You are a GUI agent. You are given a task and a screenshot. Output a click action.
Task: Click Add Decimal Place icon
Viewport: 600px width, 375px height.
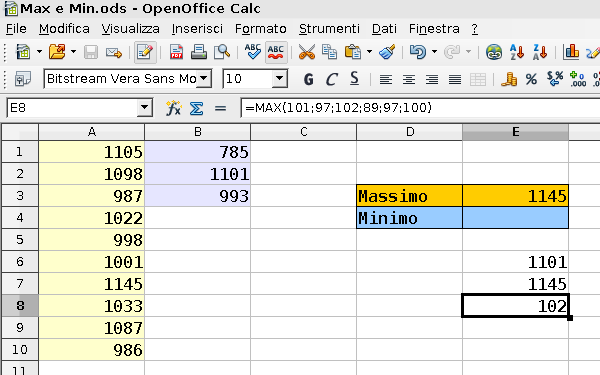pos(577,79)
